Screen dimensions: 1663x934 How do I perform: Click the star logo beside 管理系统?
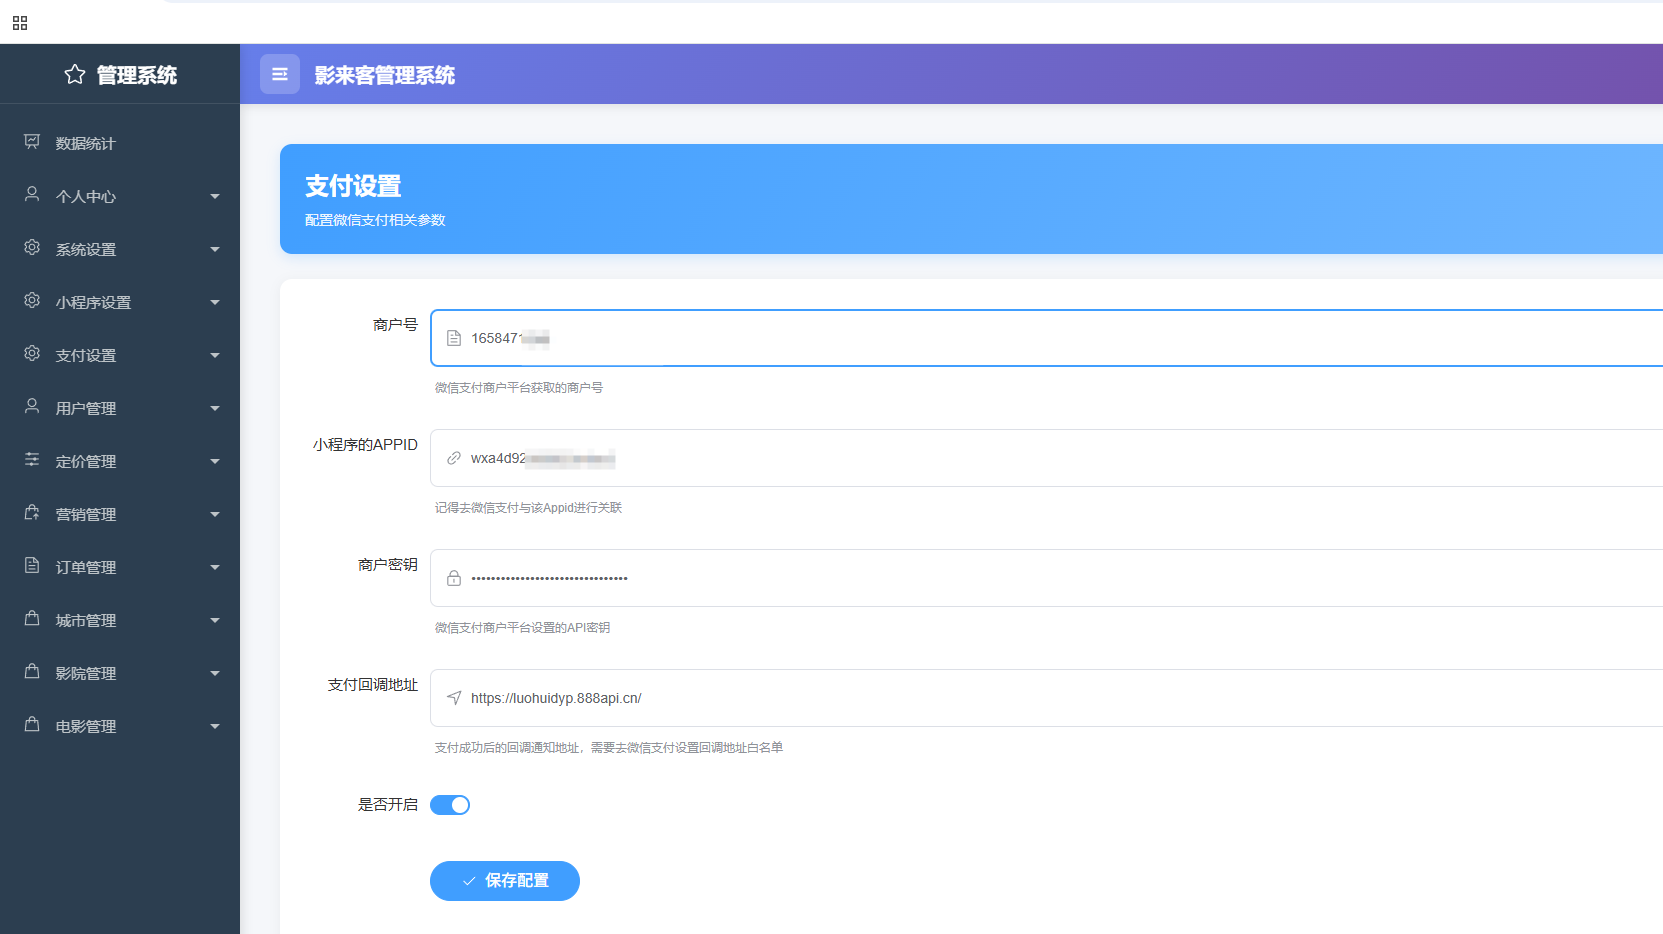pos(75,75)
